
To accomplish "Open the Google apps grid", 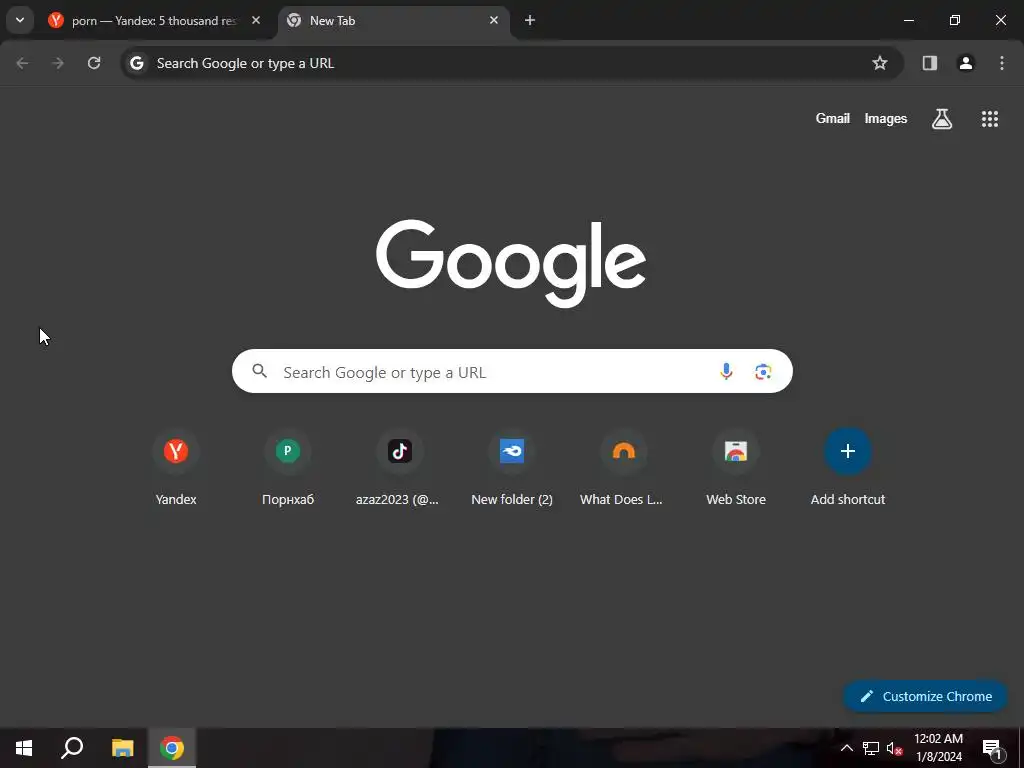I will coord(989,118).
